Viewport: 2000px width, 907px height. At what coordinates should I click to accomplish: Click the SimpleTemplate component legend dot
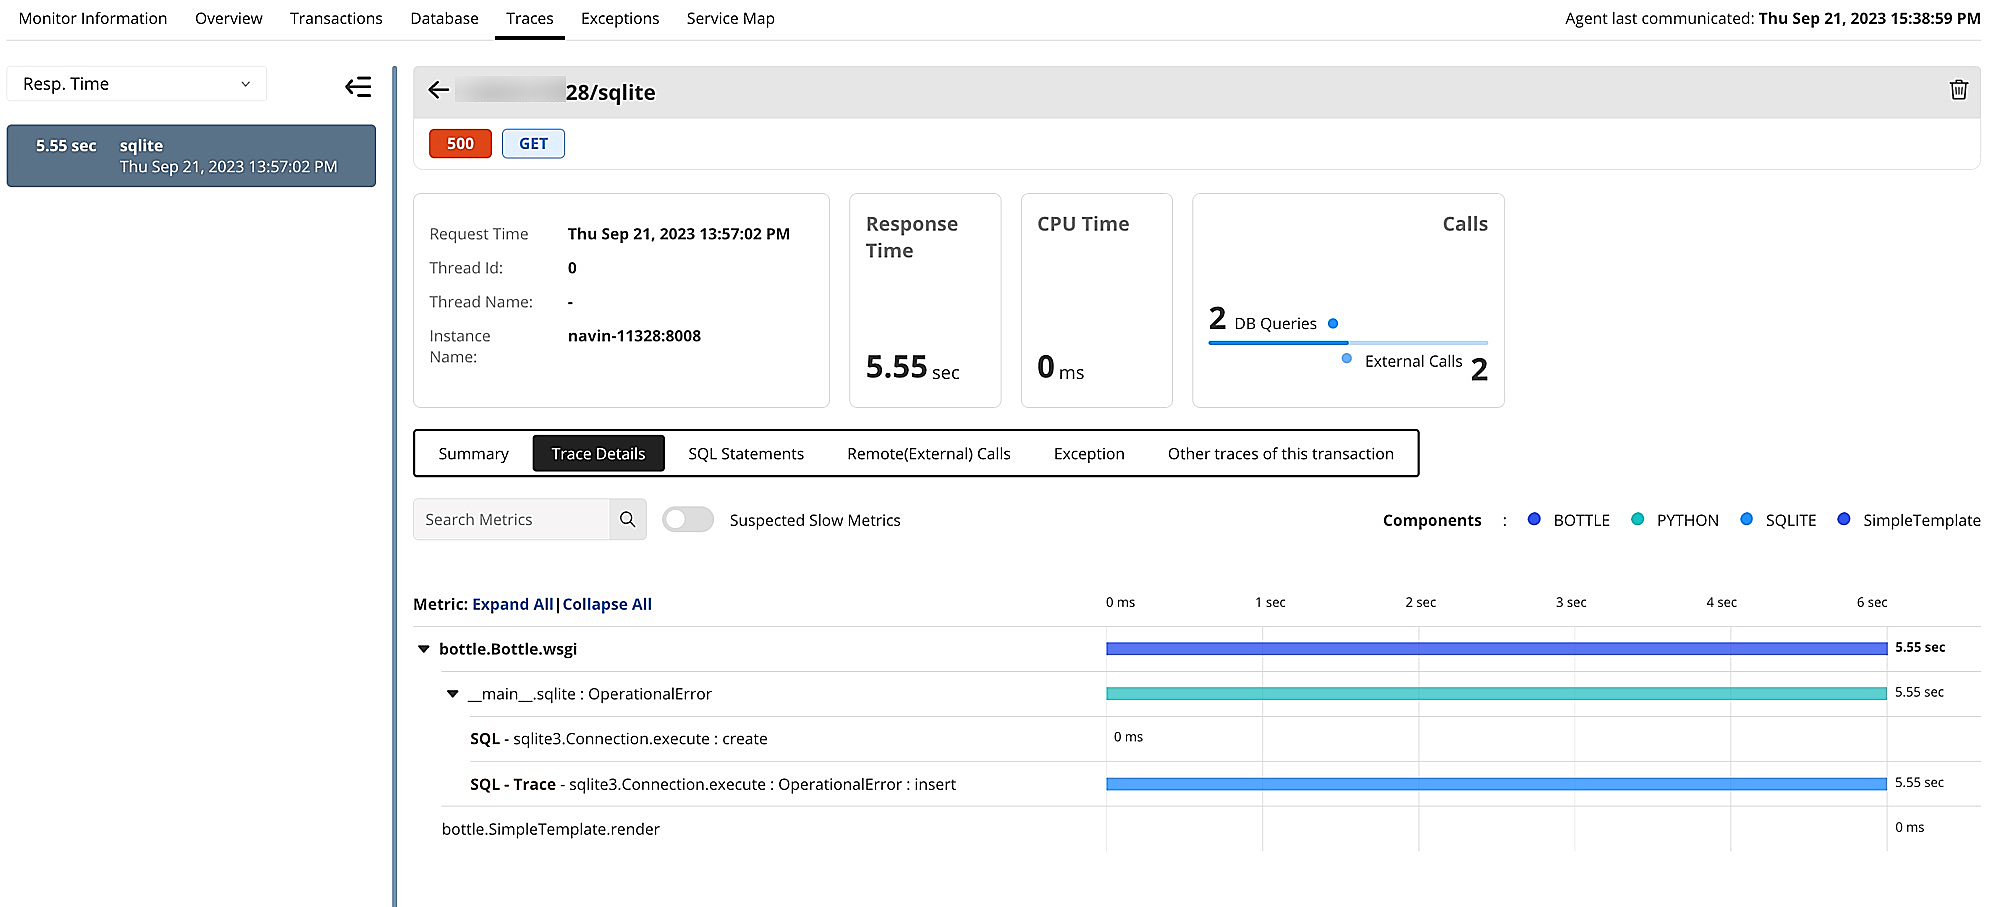click(1843, 519)
